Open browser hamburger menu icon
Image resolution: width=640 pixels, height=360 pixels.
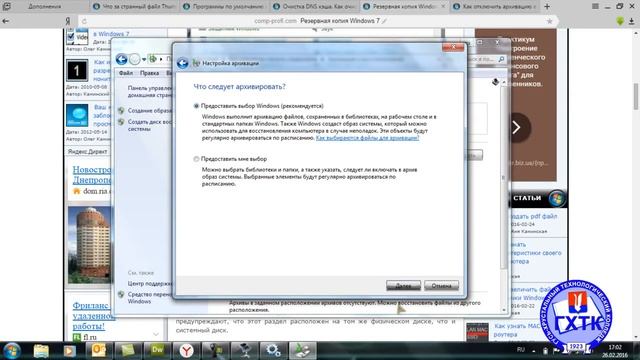pyautogui.click(x=596, y=7)
